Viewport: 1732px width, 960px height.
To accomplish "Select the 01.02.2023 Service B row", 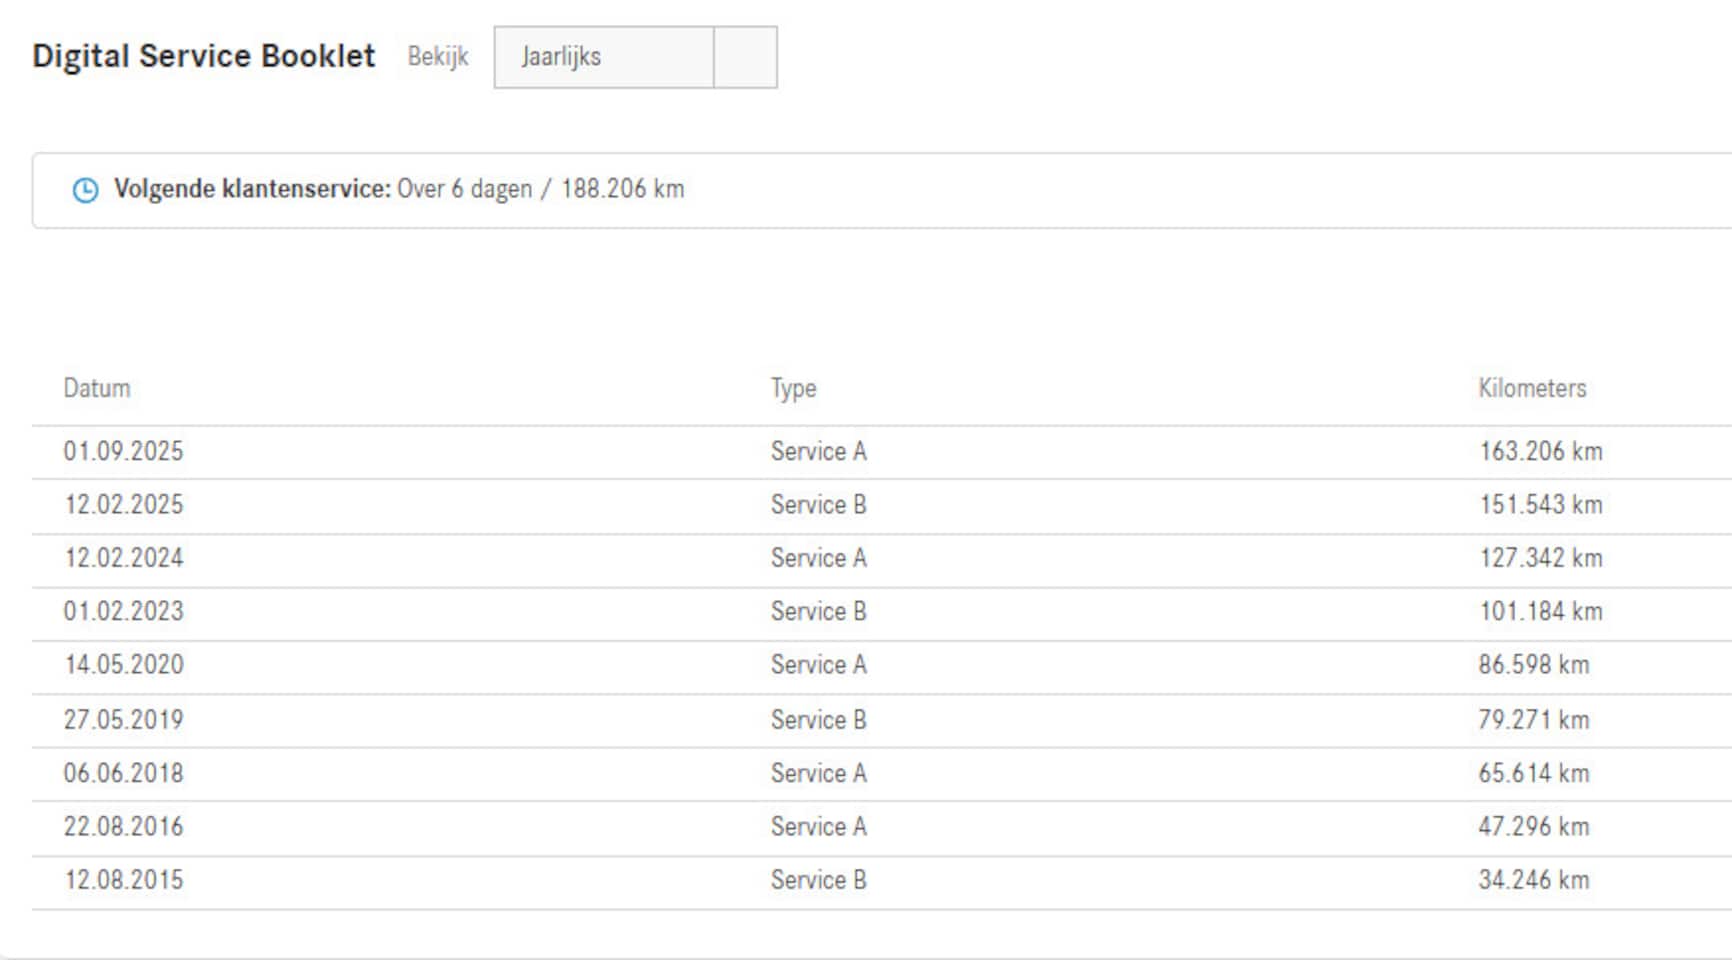I will click(x=882, y=613).
